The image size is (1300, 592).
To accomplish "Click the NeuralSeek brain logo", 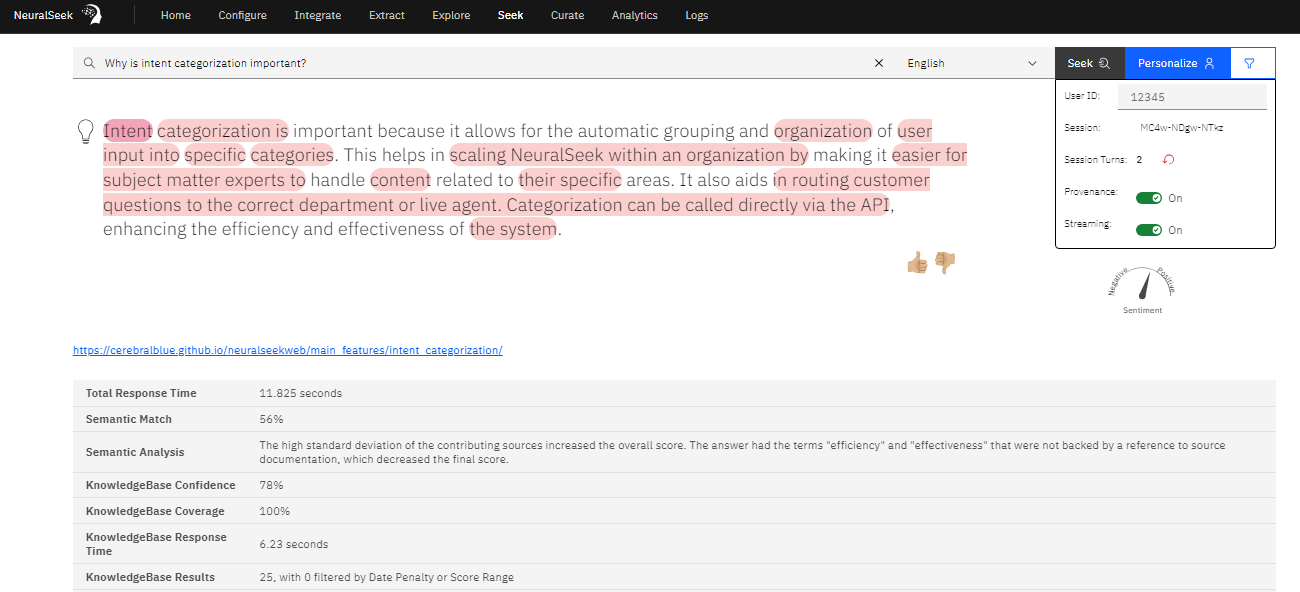I will click(x=92, y=14).
